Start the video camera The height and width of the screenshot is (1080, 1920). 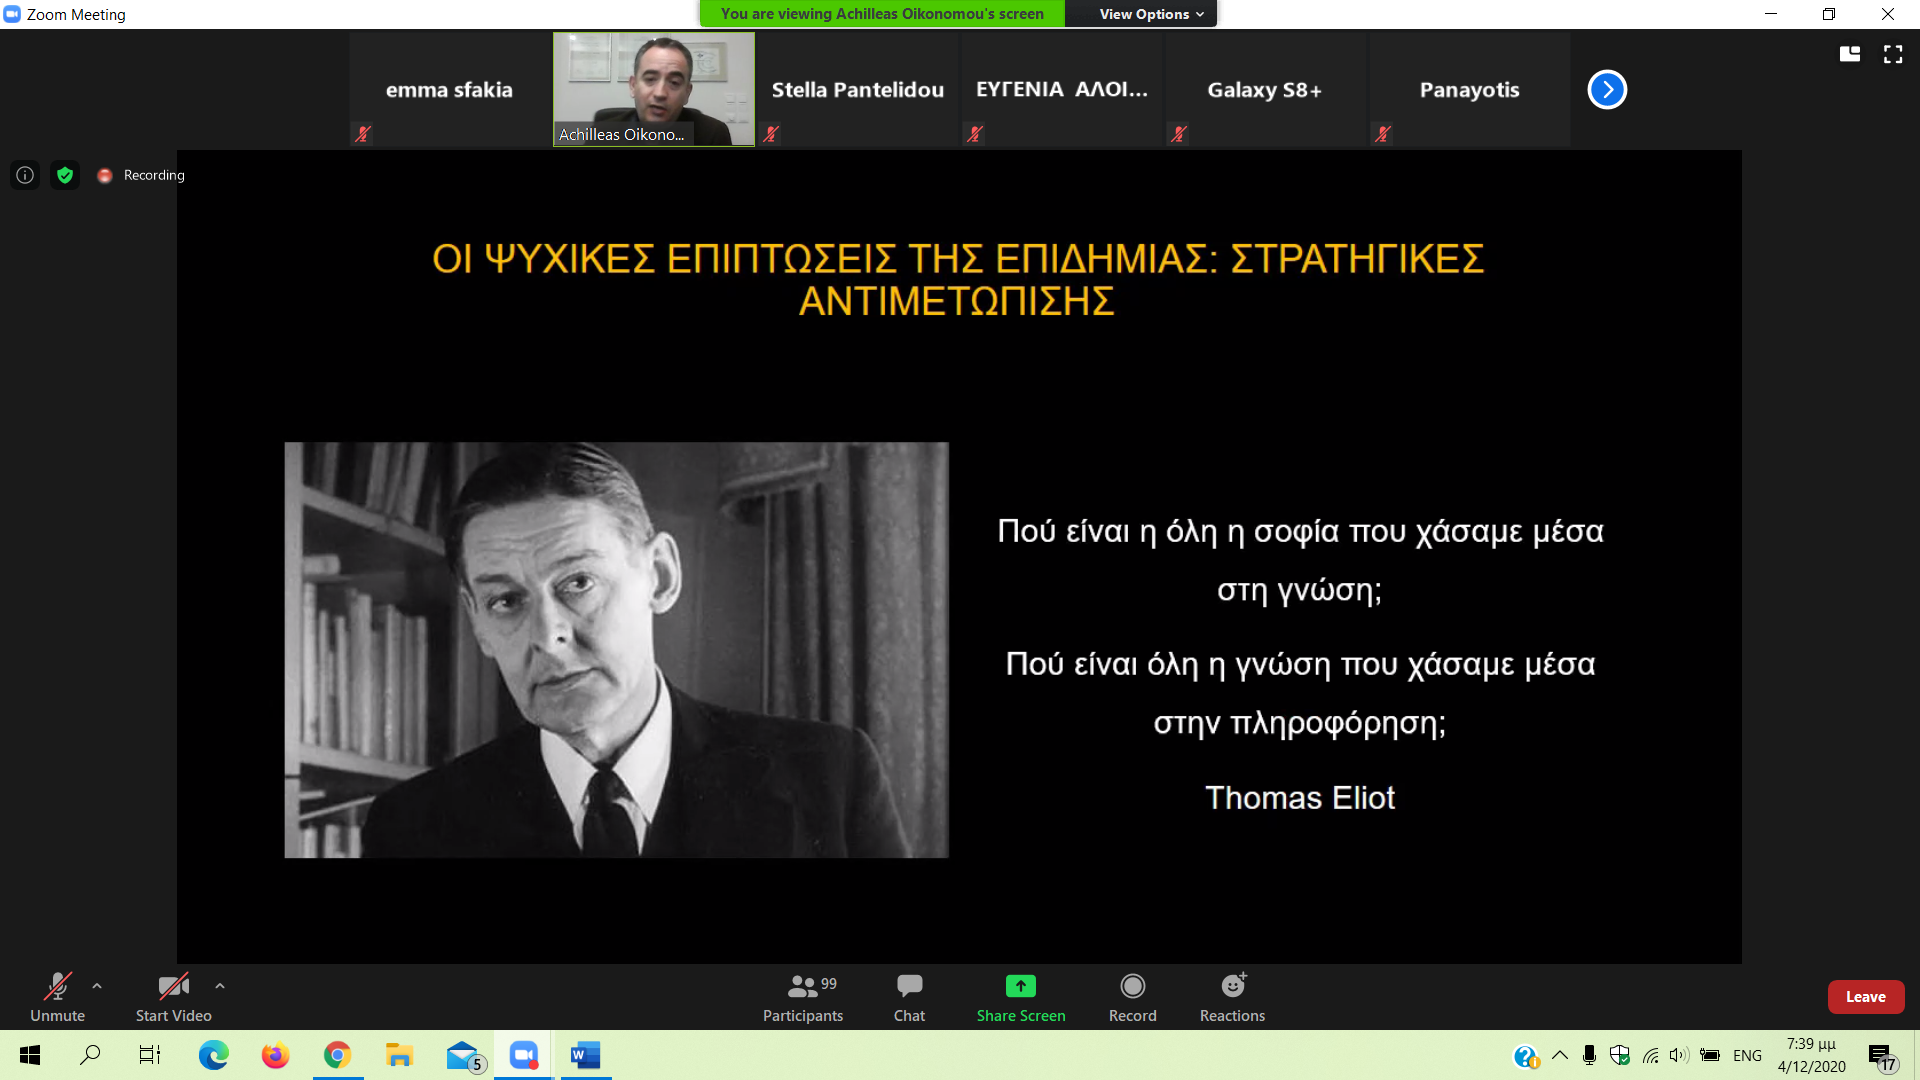pos(173,997)
